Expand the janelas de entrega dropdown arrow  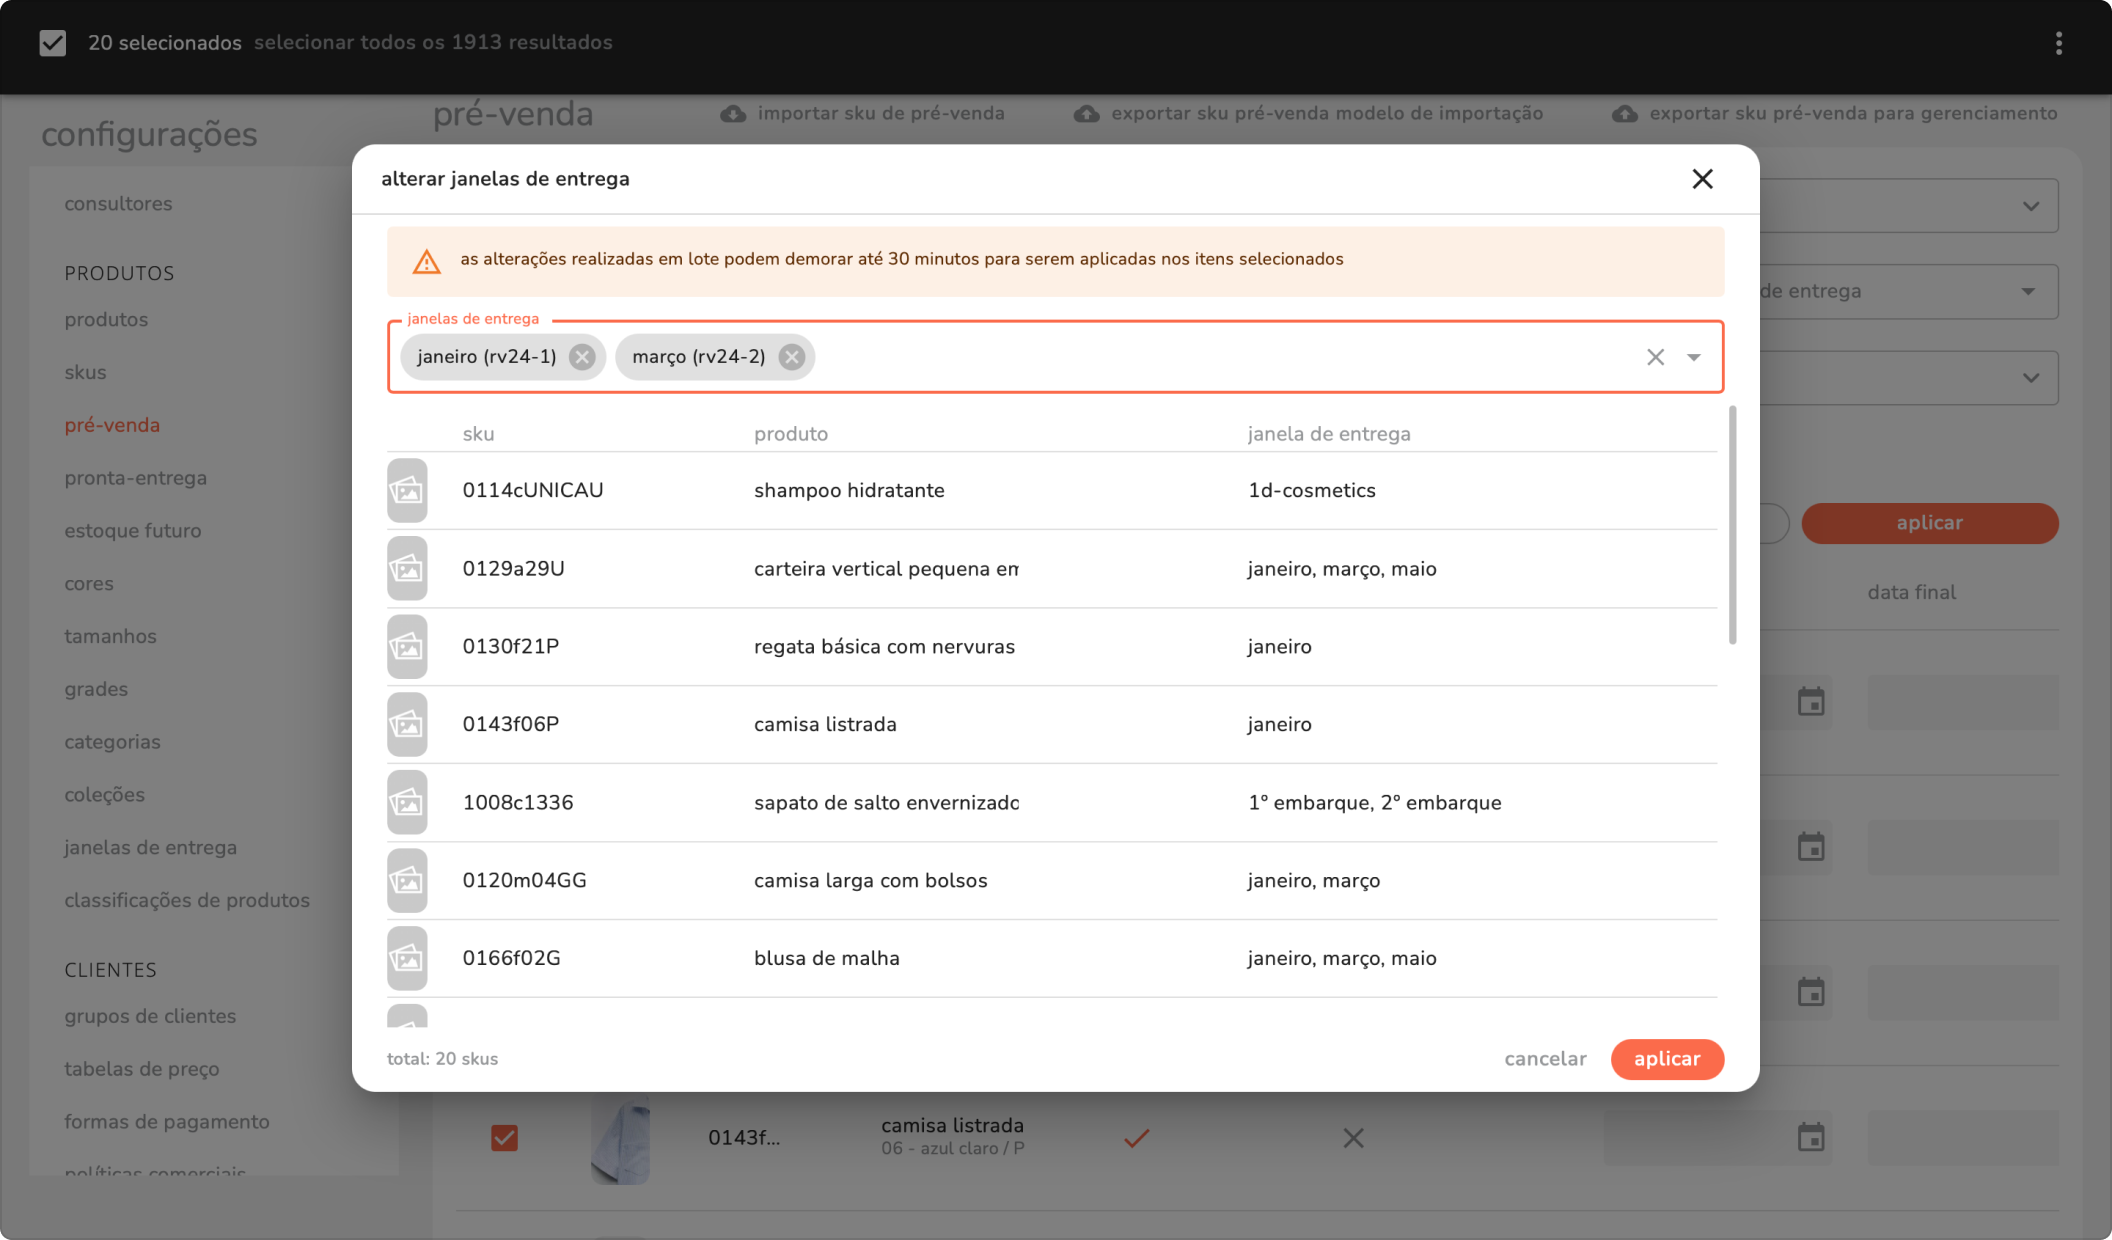tap(1693, 357)
